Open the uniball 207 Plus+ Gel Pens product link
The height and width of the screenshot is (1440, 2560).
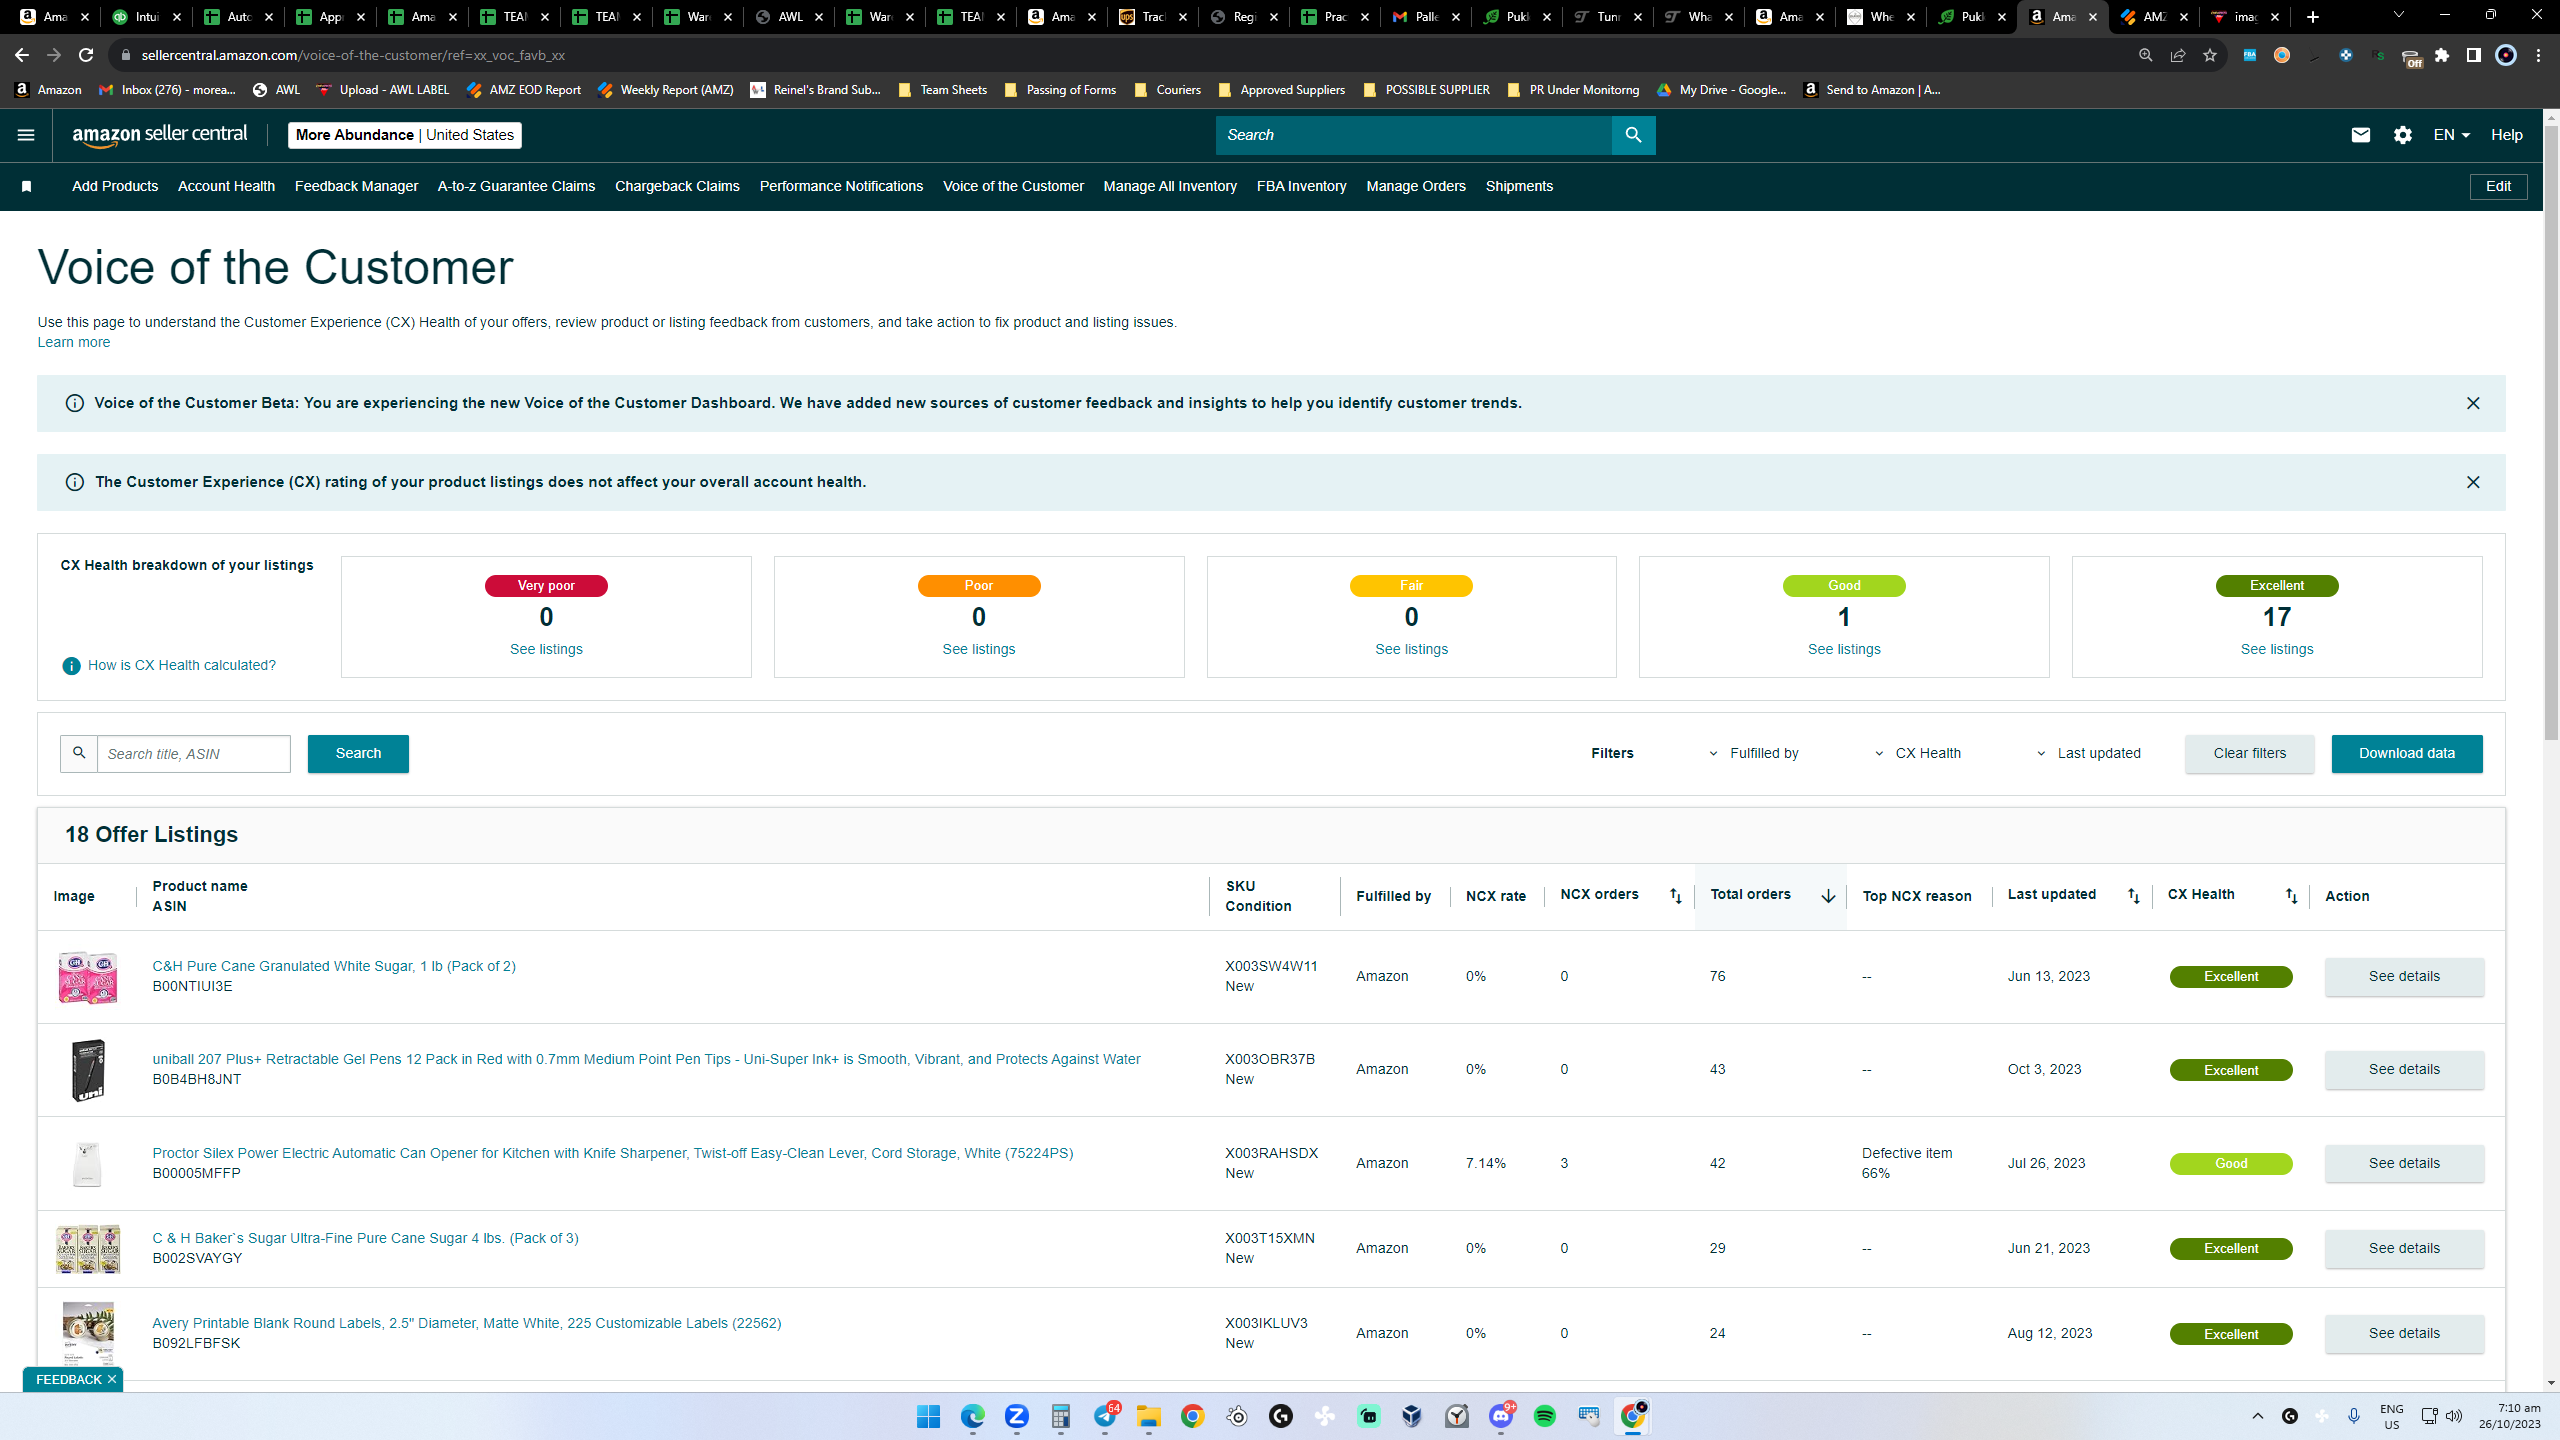point(646,1060)
